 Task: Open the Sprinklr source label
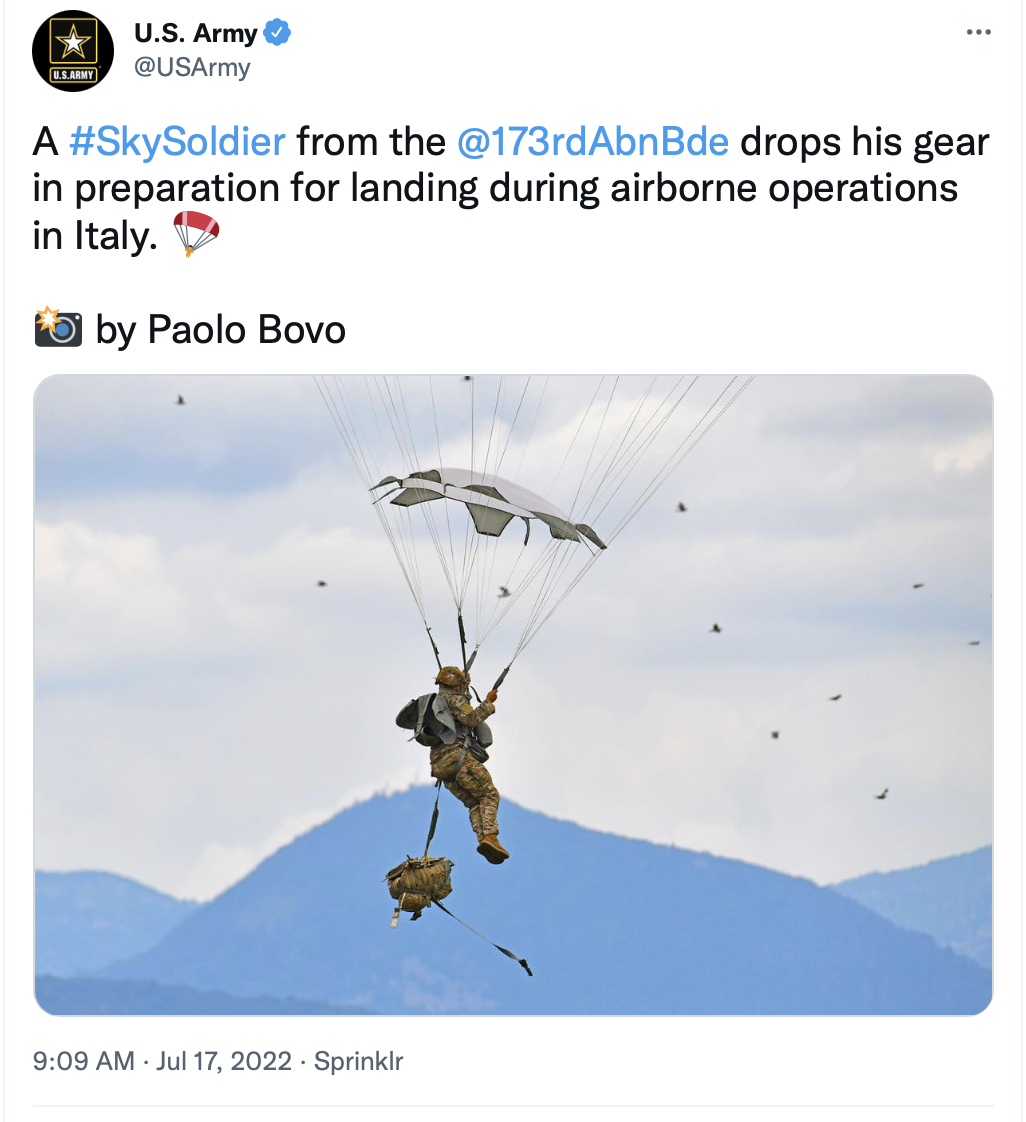(358, 1060)
